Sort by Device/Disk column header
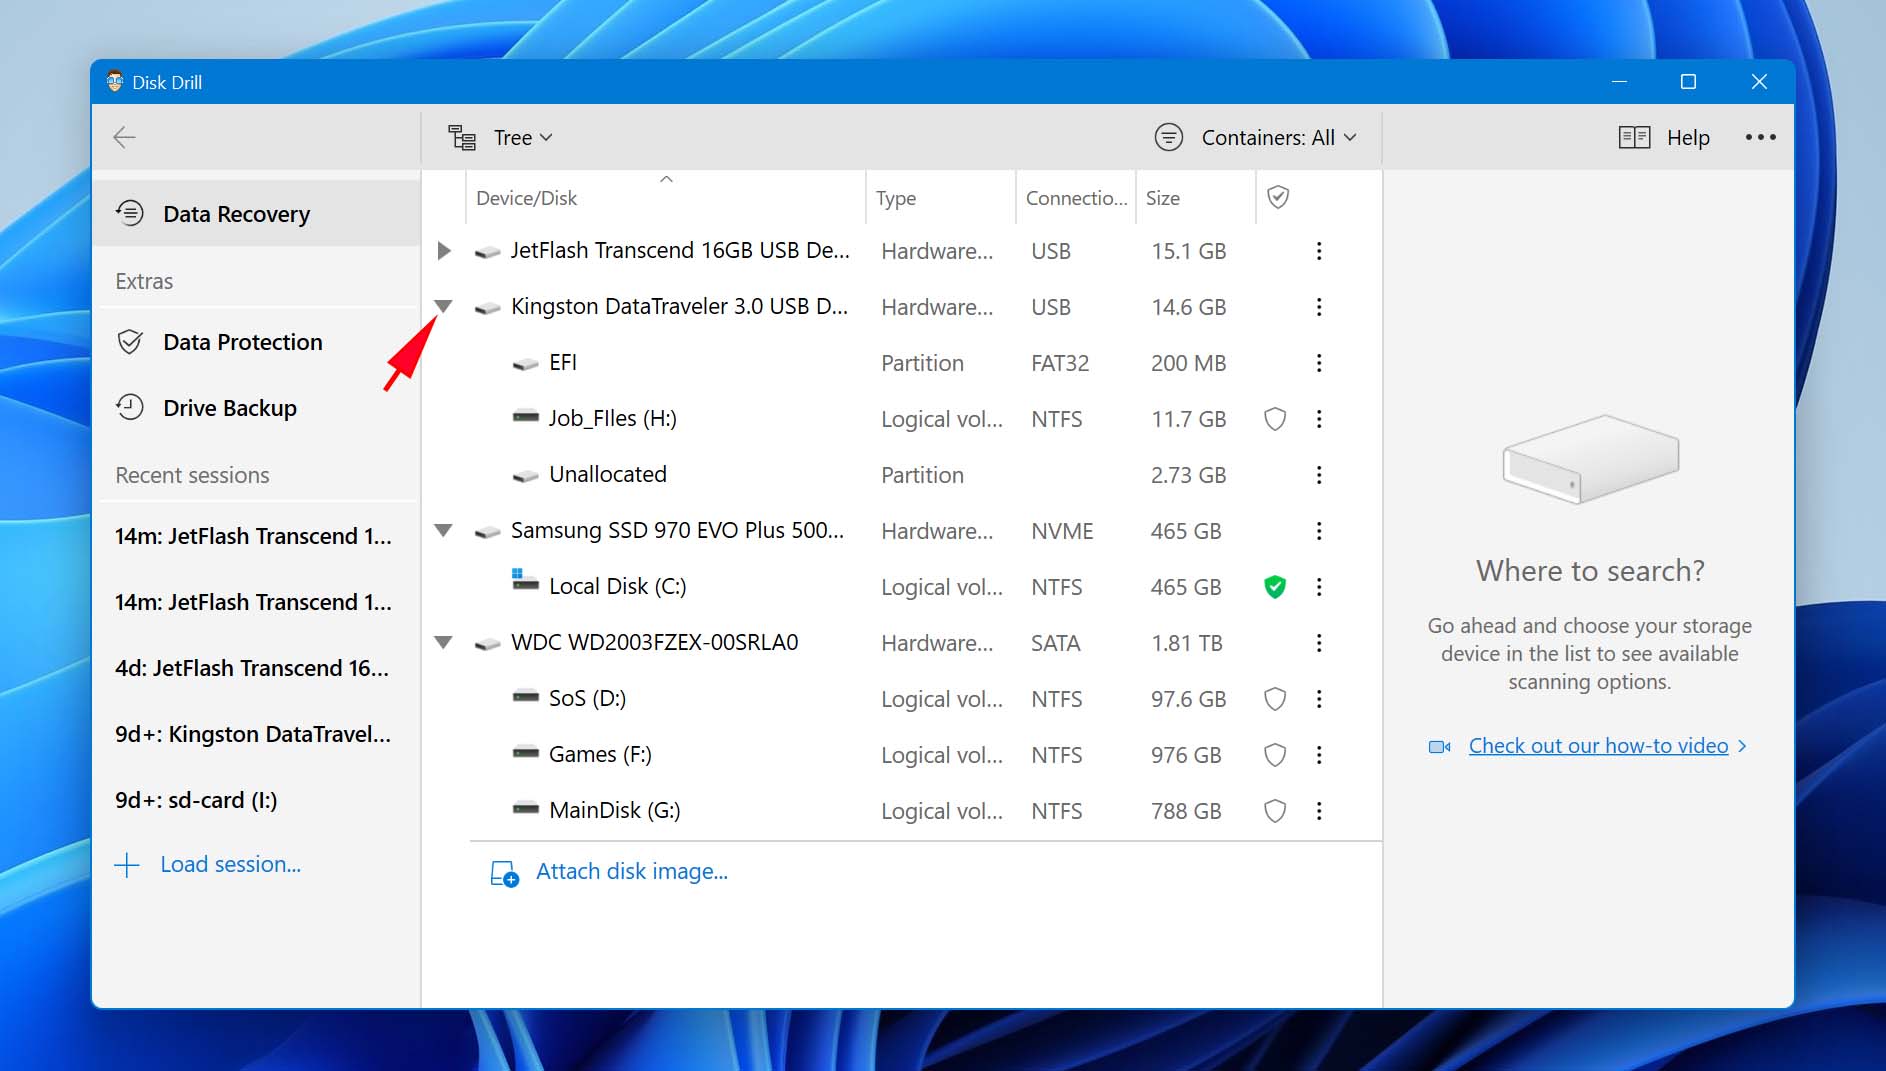Screen dimensions: 1886x1071 (x=665, y=197)
